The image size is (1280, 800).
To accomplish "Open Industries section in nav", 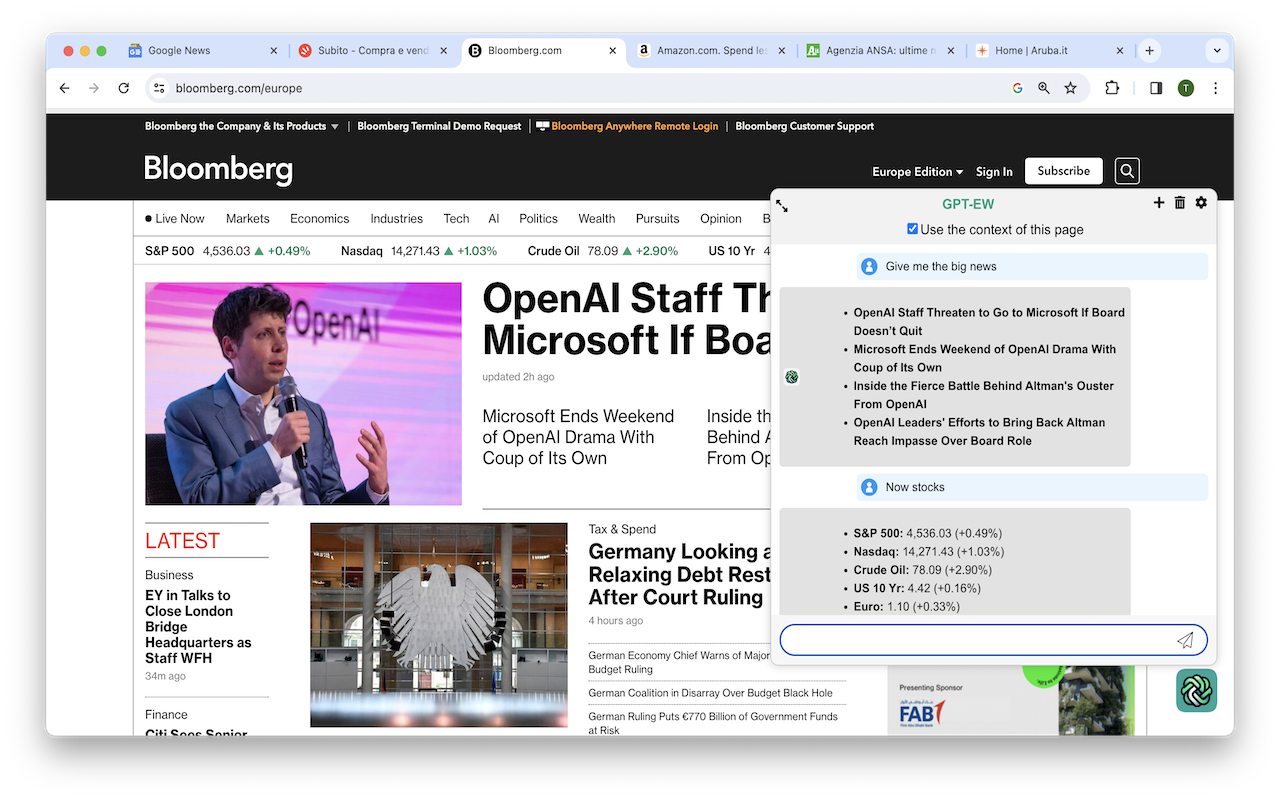I will [396, 218].
